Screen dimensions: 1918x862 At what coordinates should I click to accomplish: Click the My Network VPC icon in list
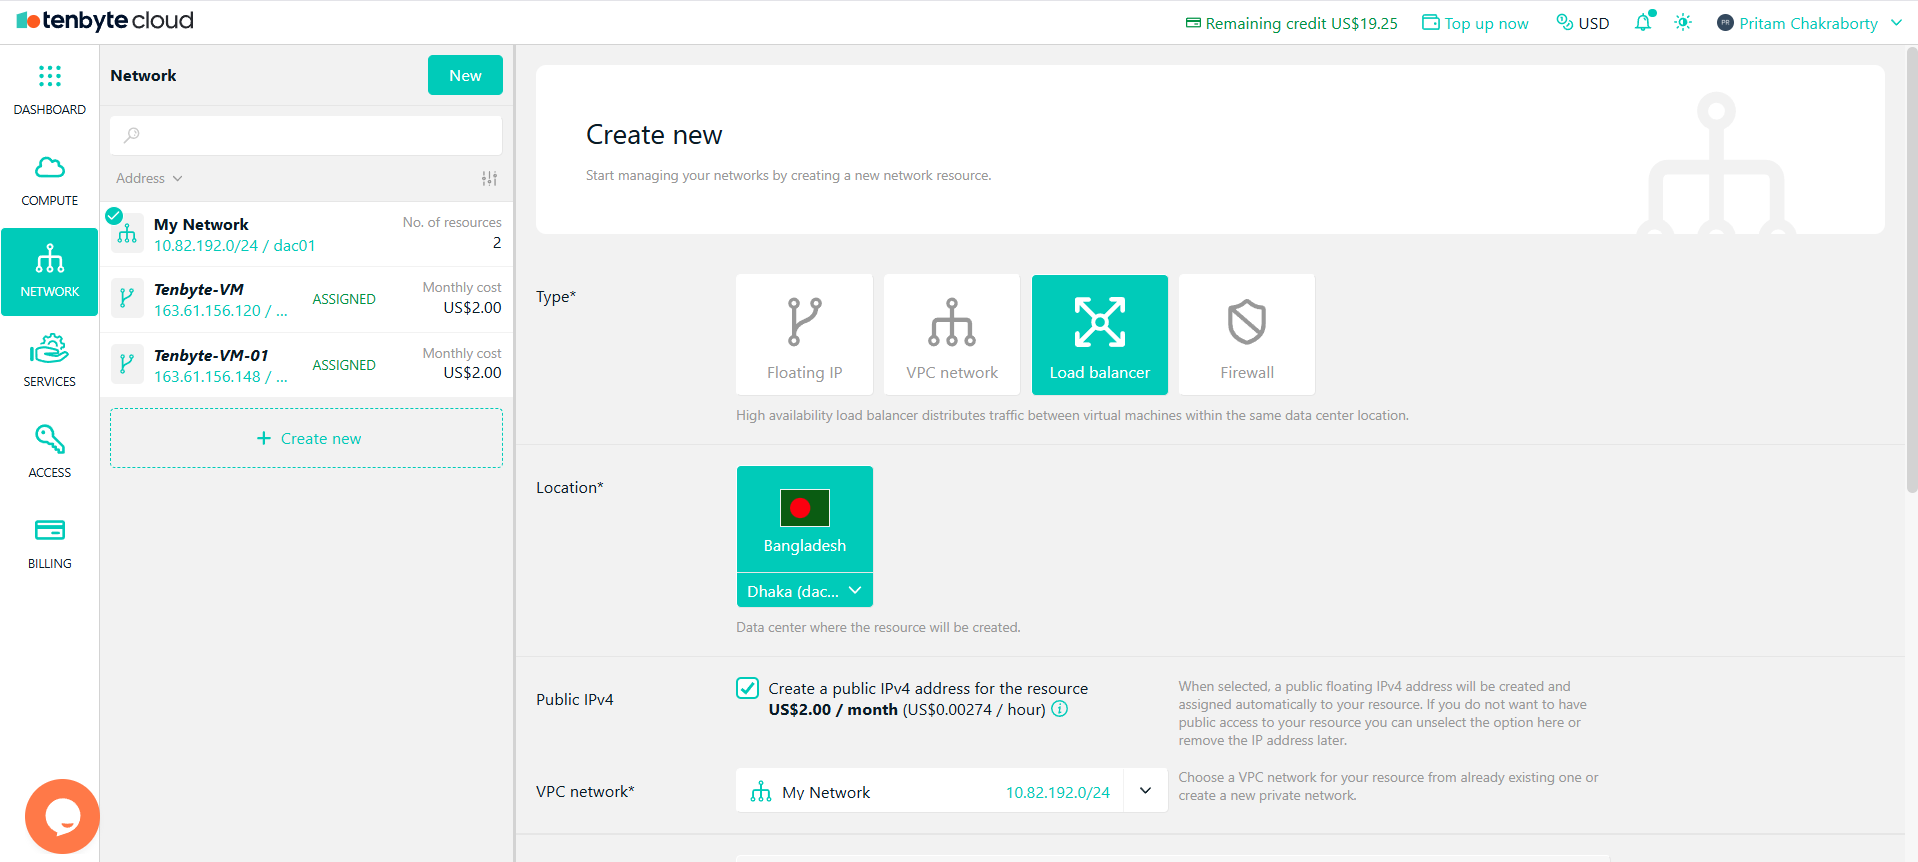pos(127,234)
